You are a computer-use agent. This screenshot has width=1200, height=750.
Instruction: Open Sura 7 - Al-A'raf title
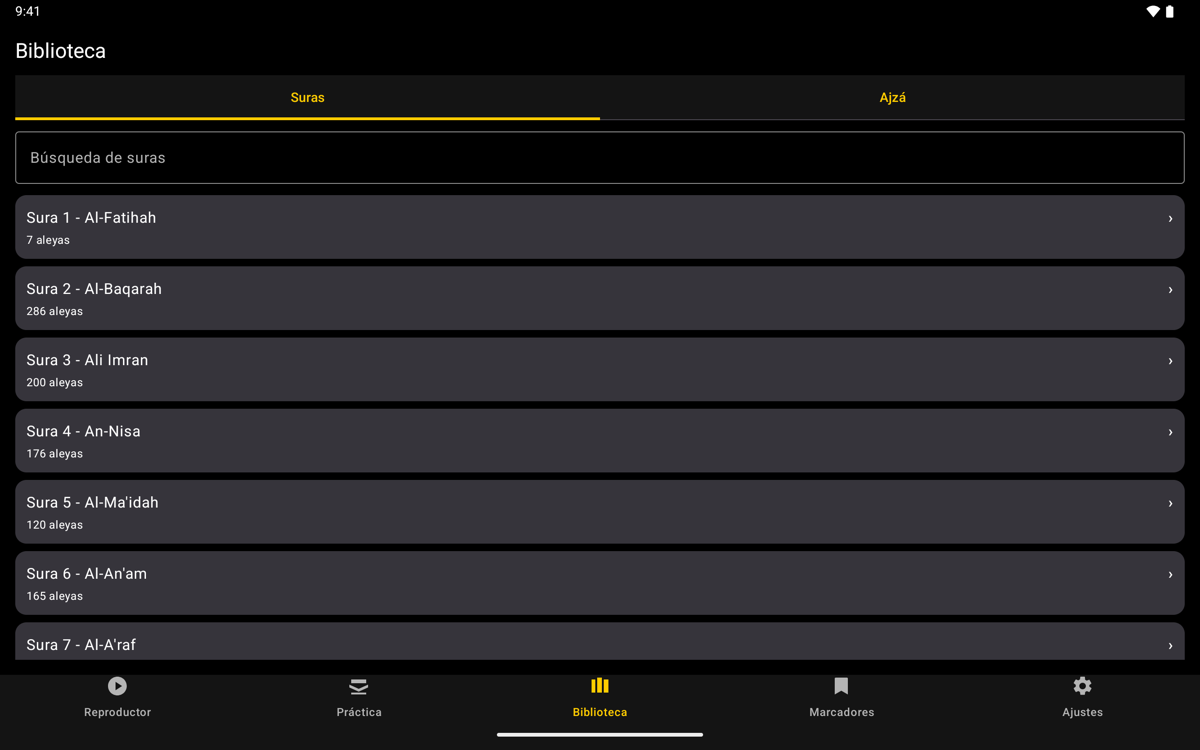81,645
